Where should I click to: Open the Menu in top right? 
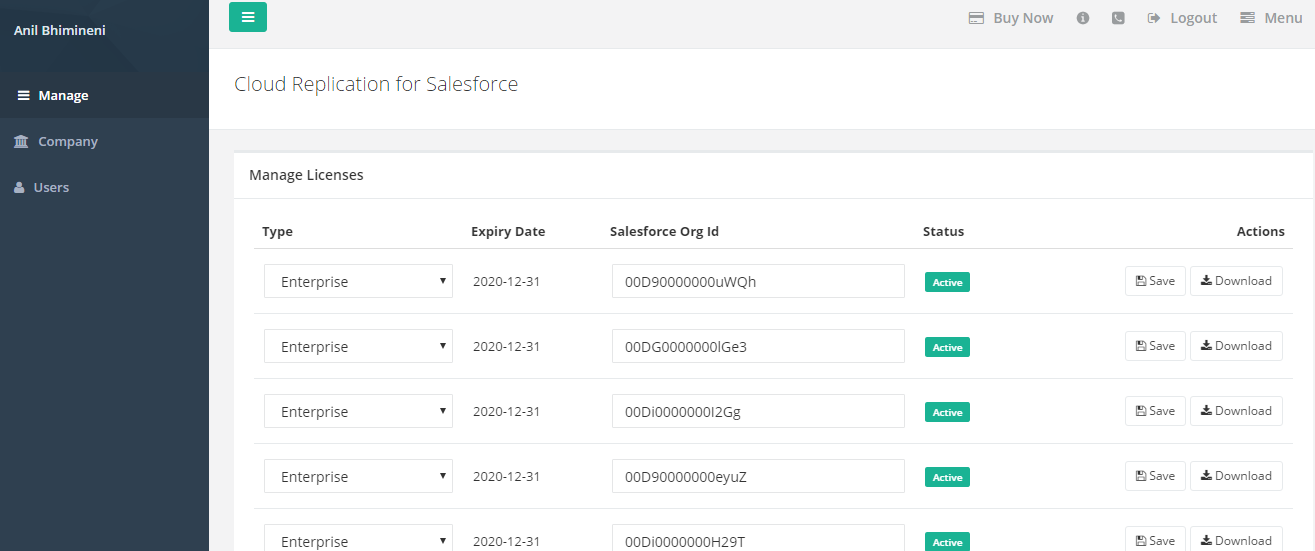click(1271, 18)
